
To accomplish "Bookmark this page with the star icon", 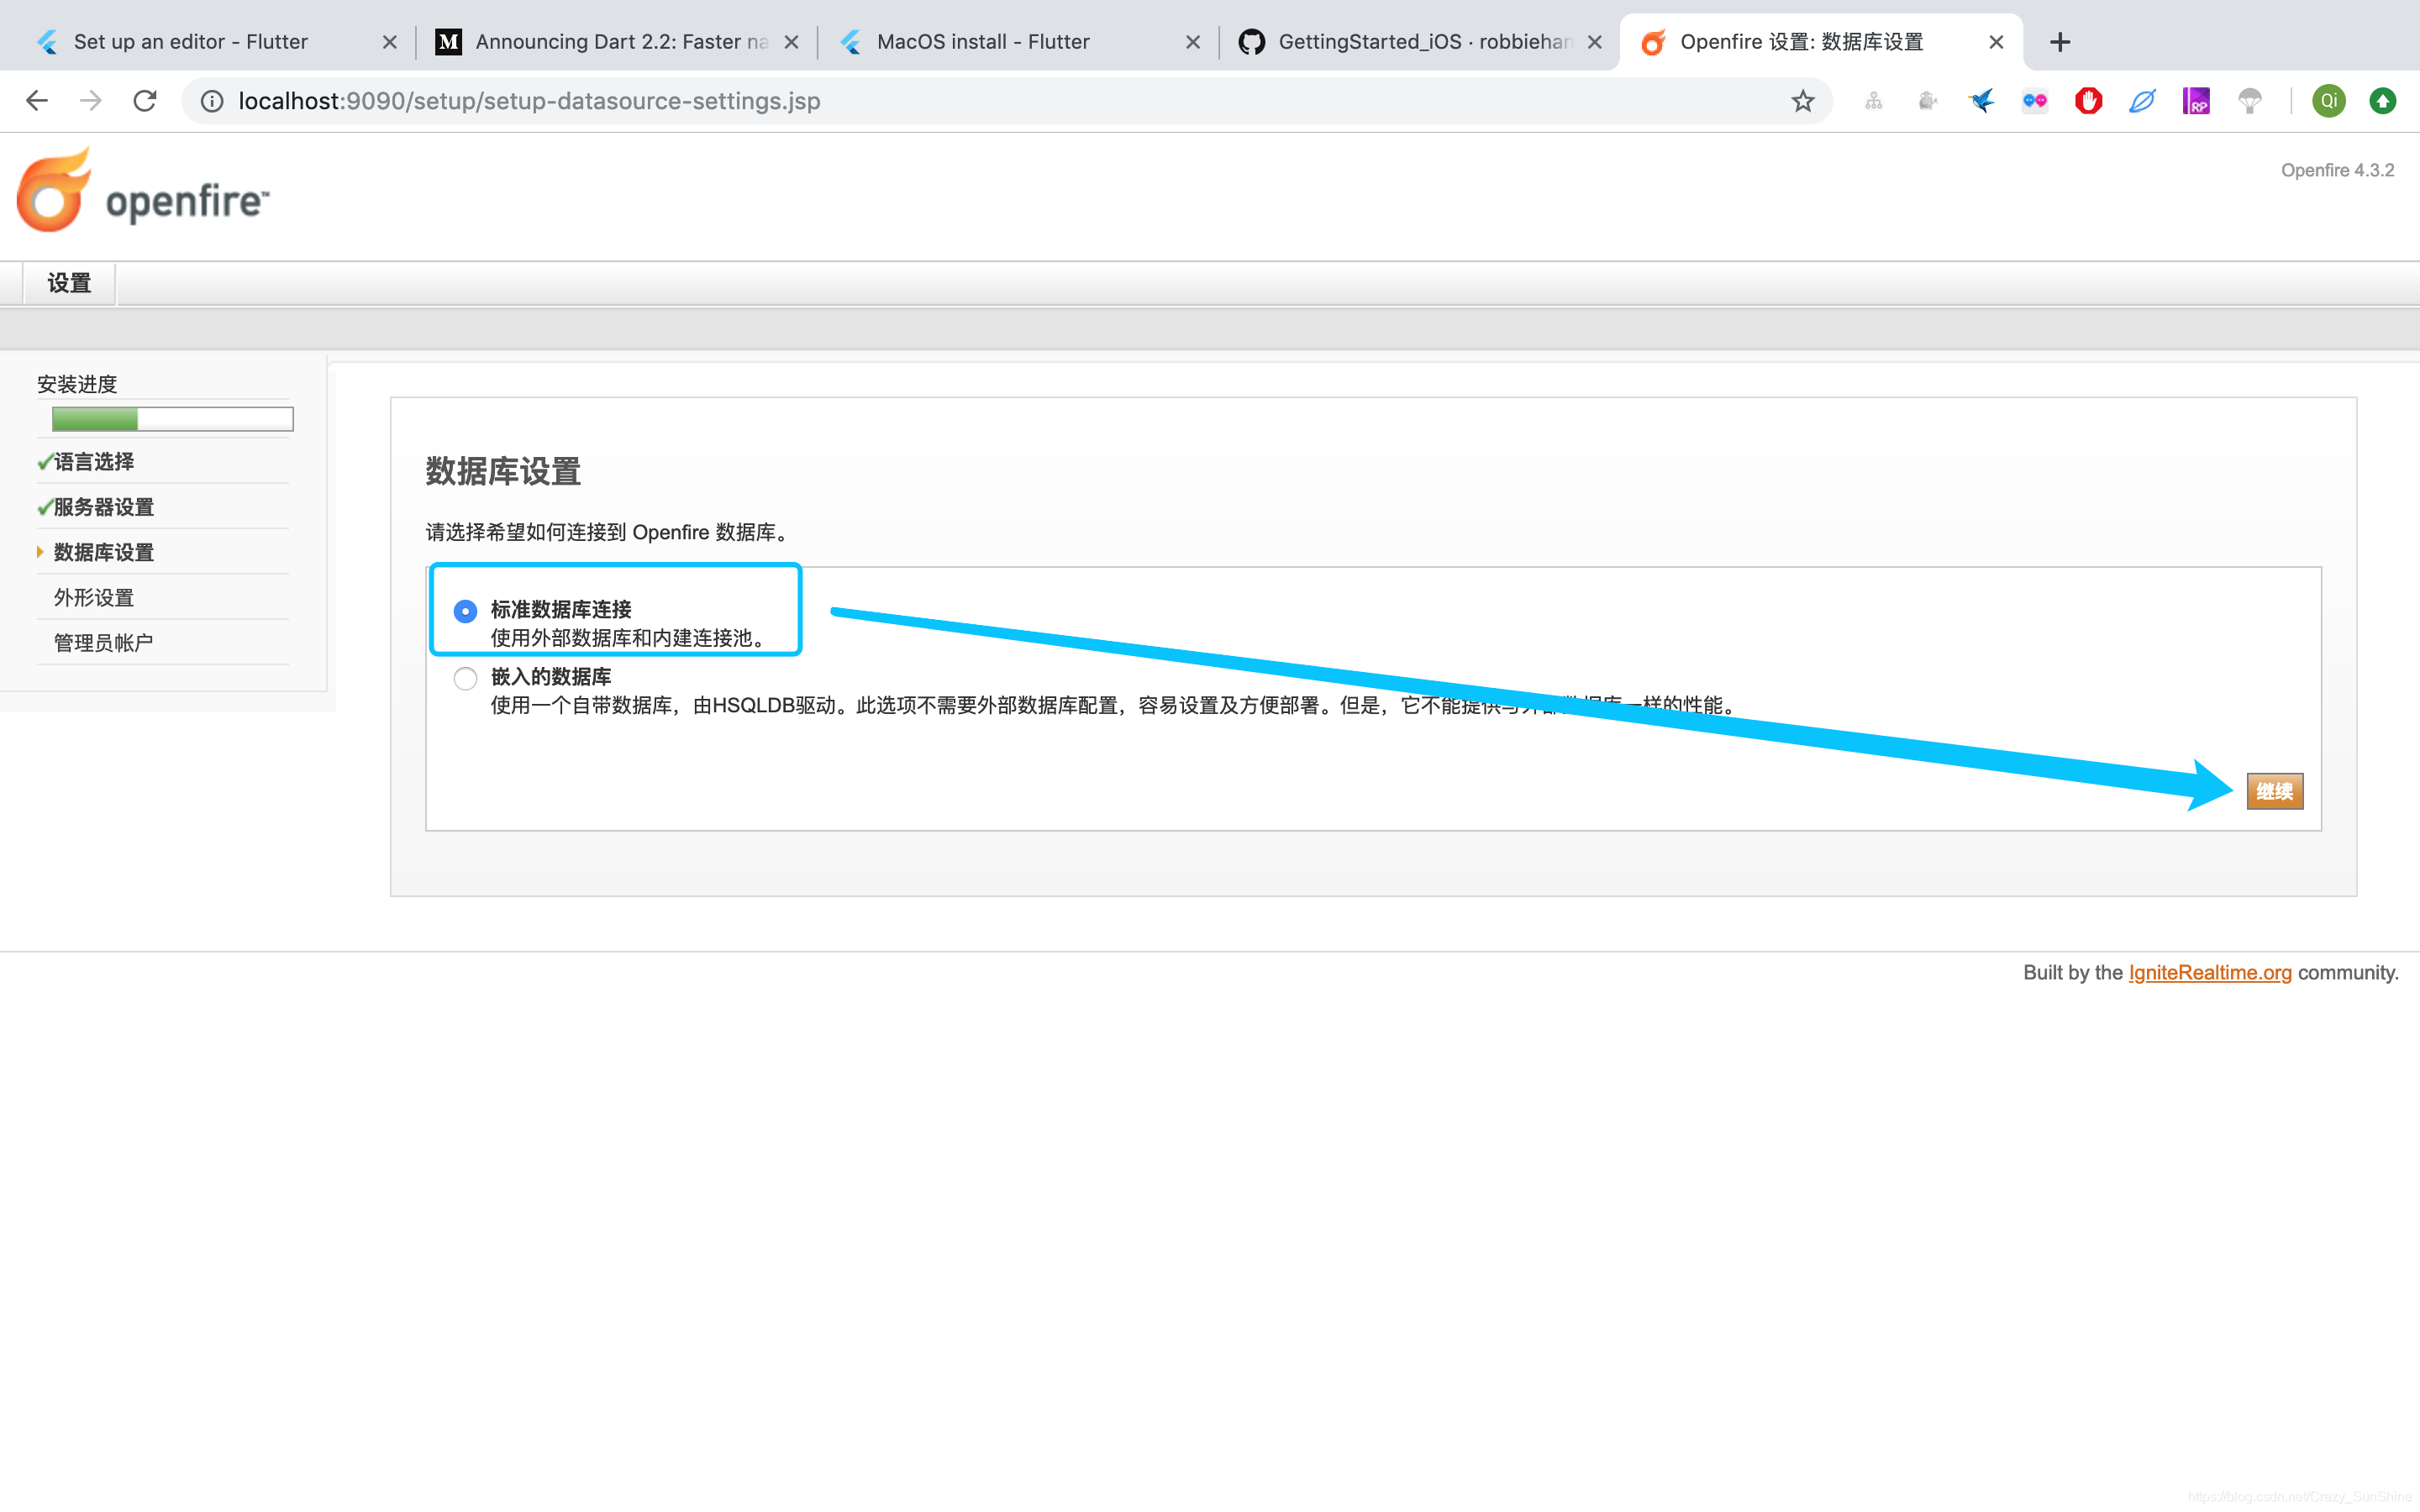I will (x=1802, y=101).
